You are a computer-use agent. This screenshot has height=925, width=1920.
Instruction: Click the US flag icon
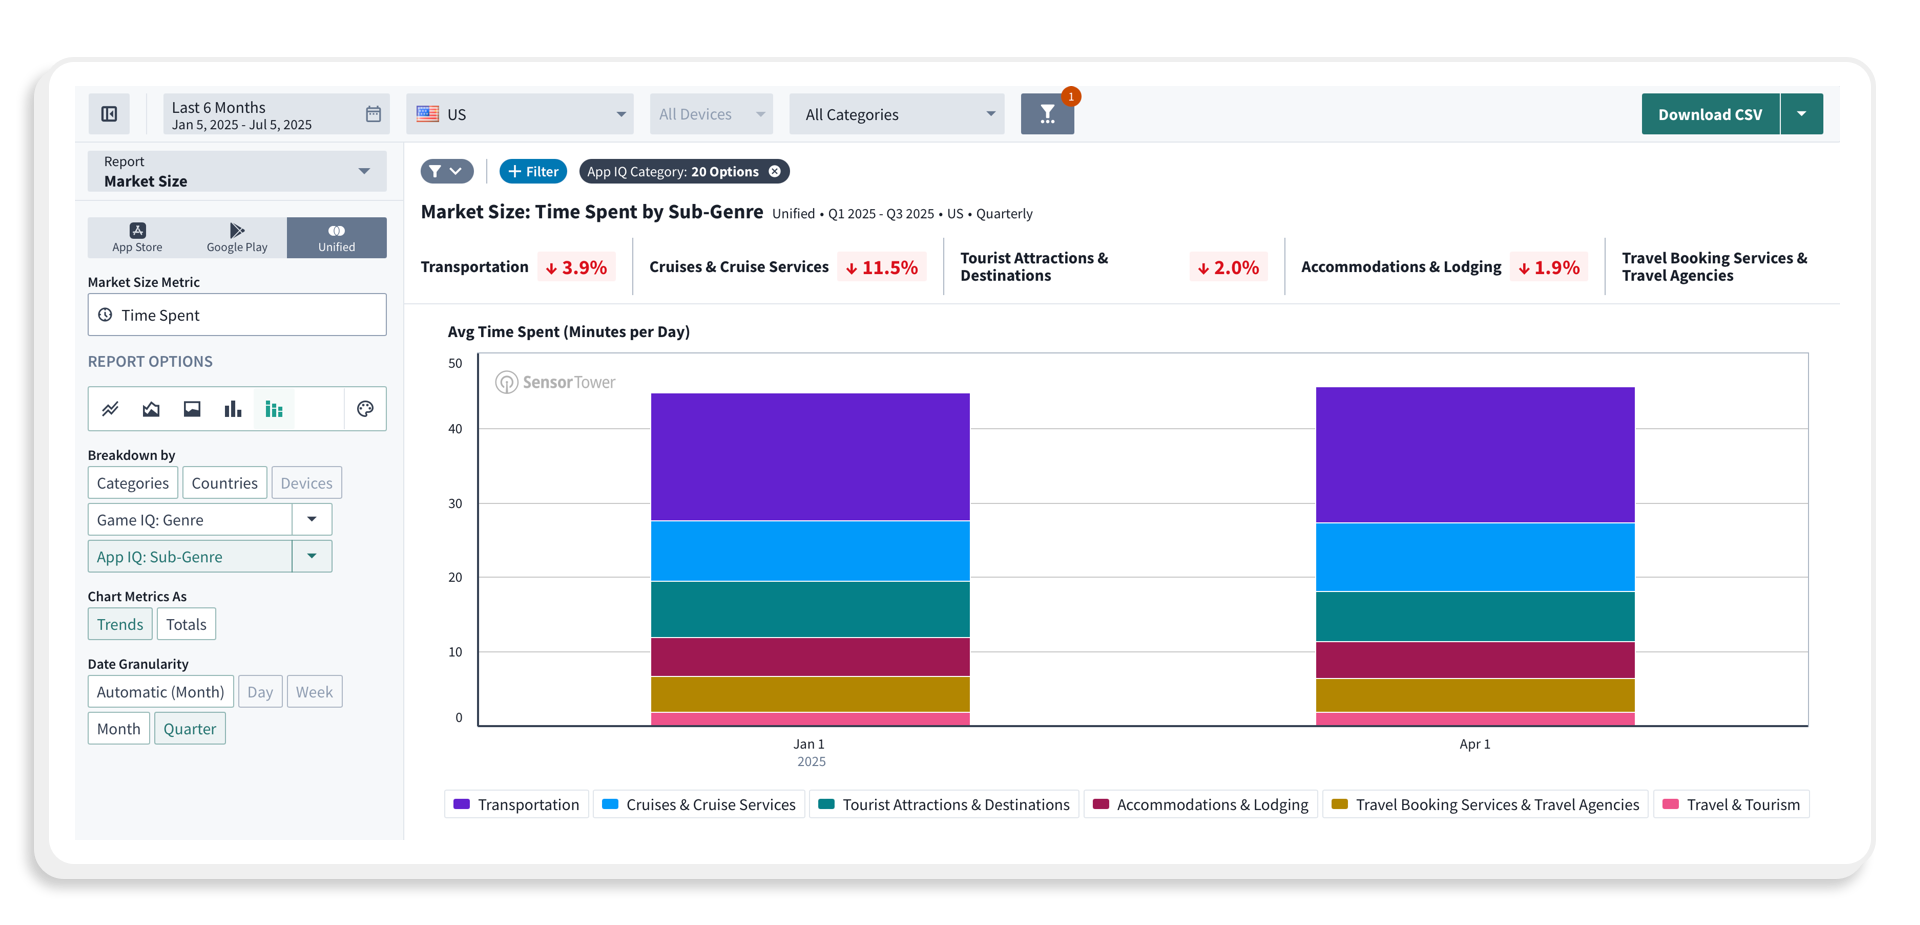(428, 114)
